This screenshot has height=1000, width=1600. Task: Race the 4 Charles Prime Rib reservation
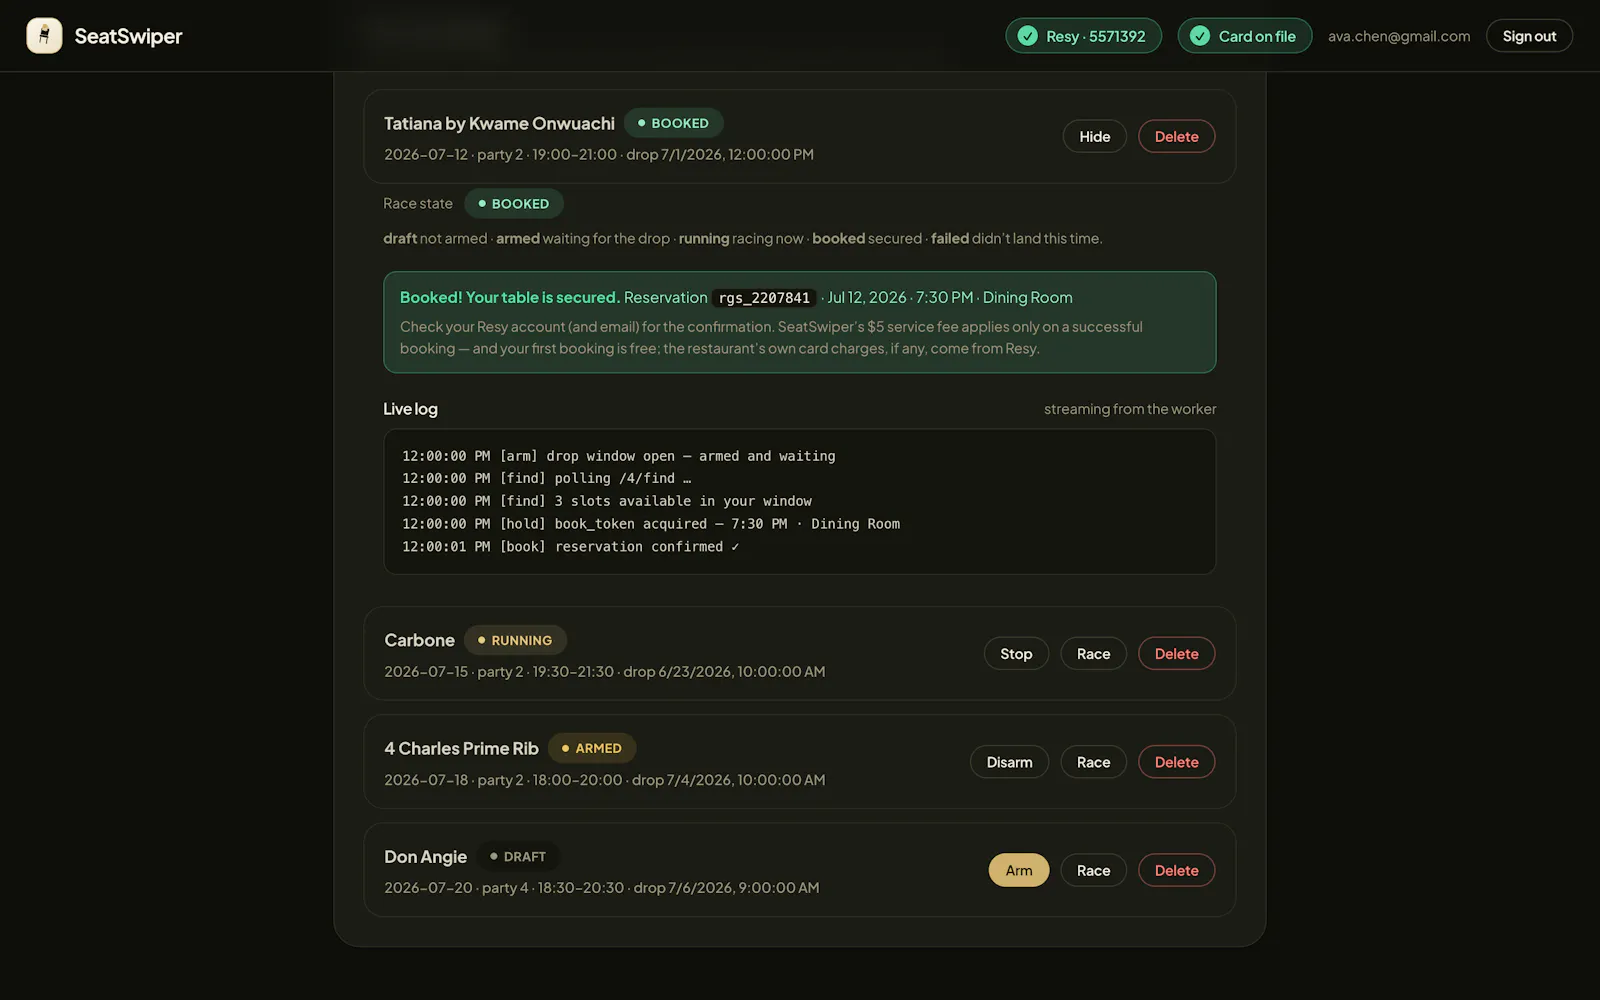coord(1093,762)
